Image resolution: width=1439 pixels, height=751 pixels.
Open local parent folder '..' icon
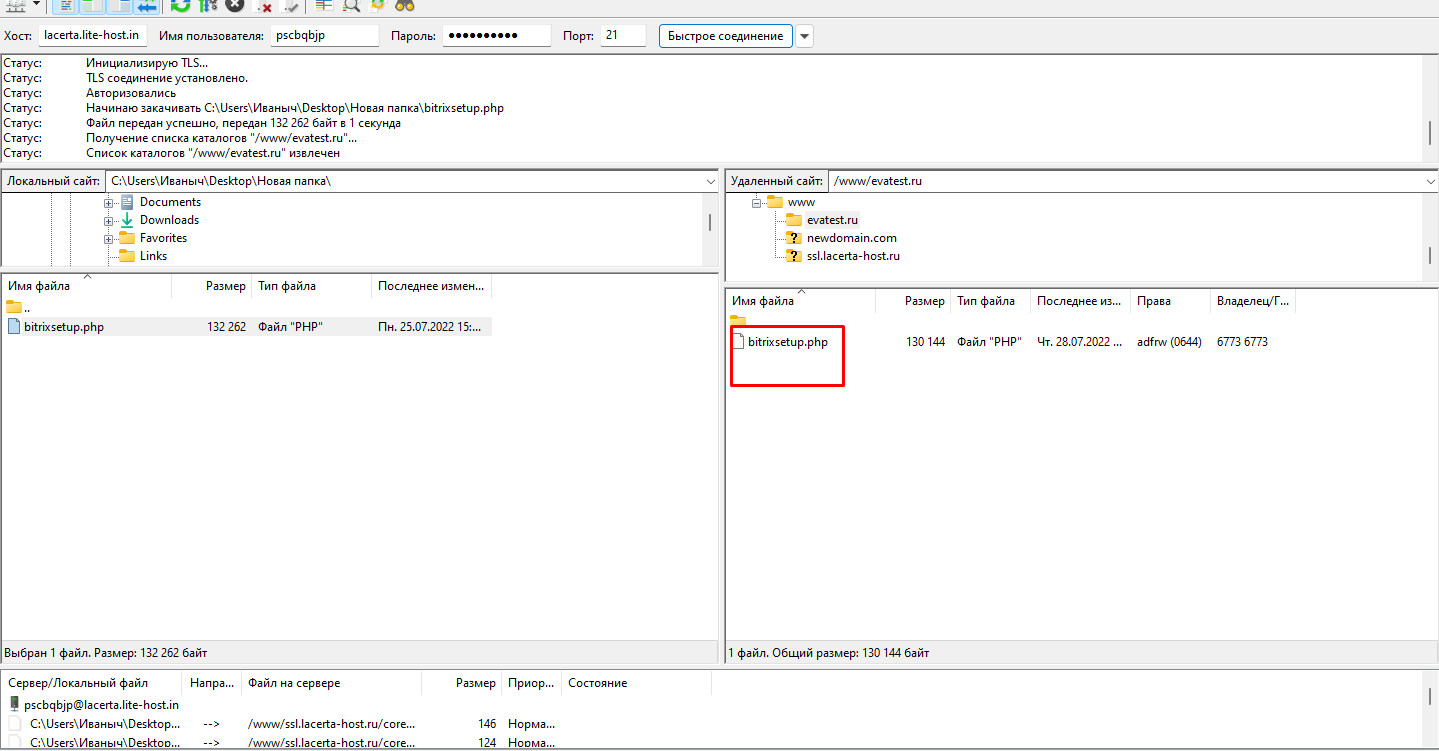[14, 307]
